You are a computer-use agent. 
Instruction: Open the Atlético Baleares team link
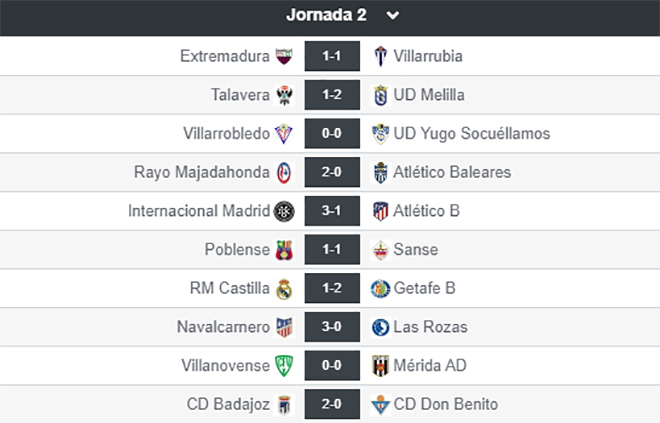(452, 172)
